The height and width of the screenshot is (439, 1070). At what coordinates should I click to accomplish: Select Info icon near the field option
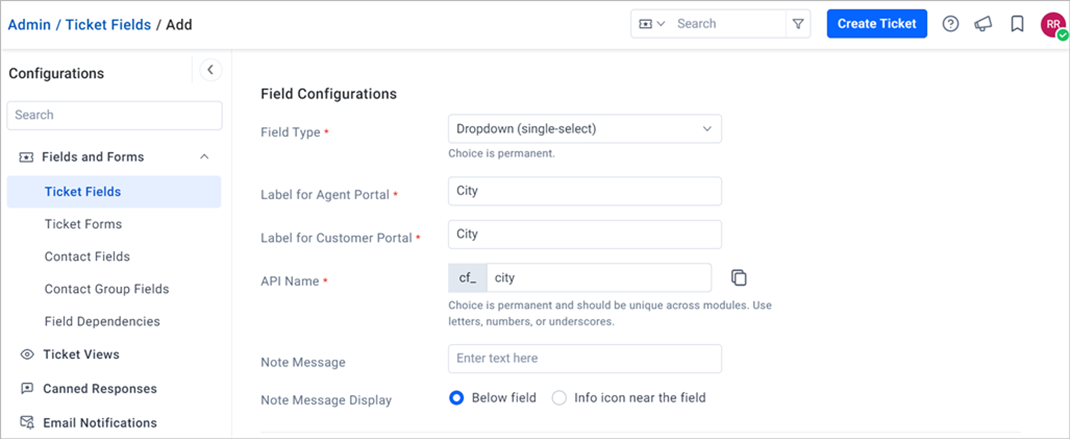(x=560, y=398)
